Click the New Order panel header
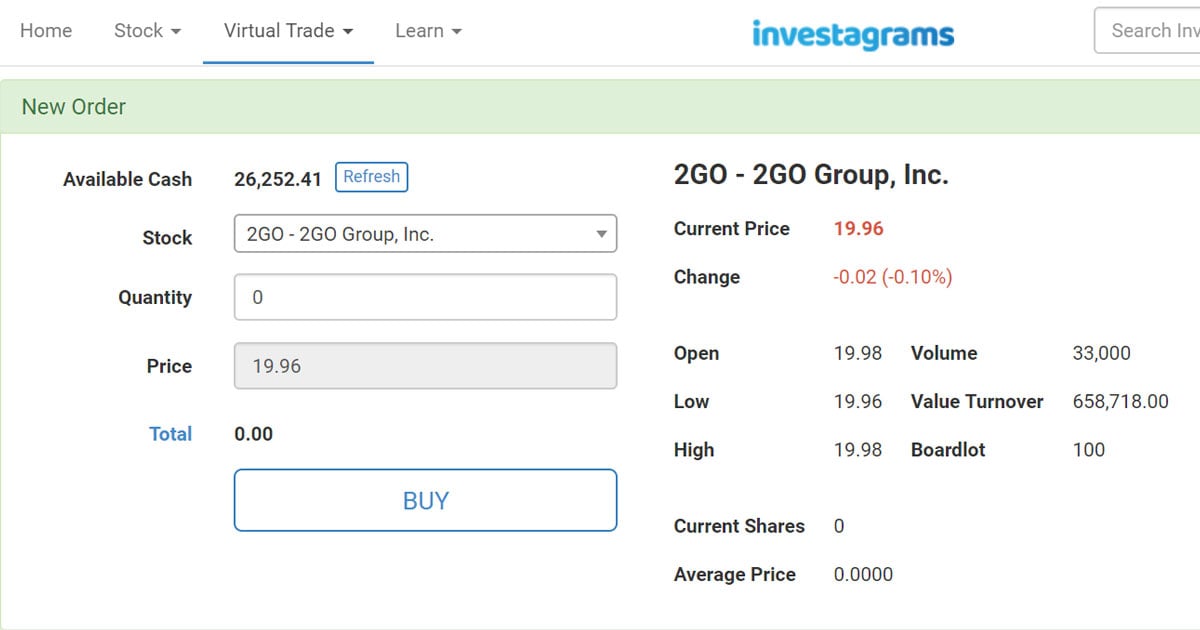Image resolution: width=1200 pixels, height=630 pixels. [x=600, y=106]
